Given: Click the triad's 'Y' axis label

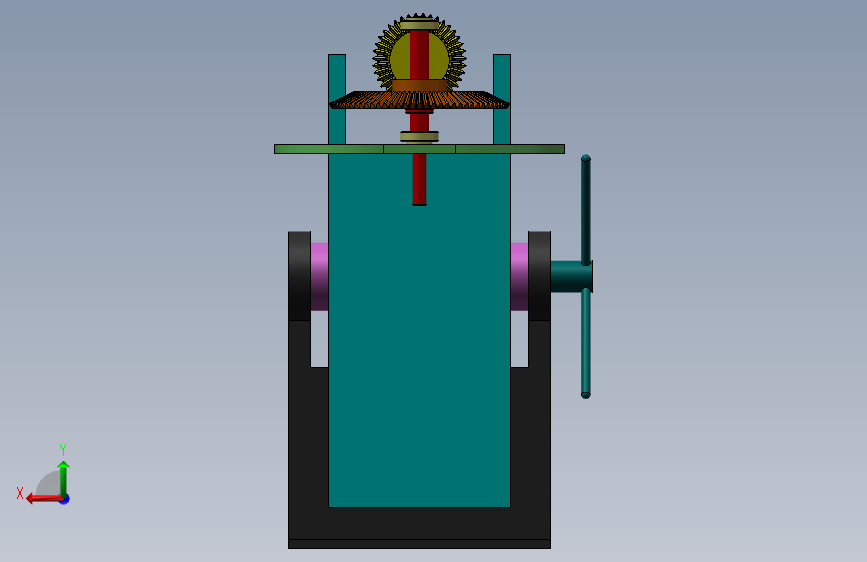Looking at the screenshot, I should click(63, 449).
